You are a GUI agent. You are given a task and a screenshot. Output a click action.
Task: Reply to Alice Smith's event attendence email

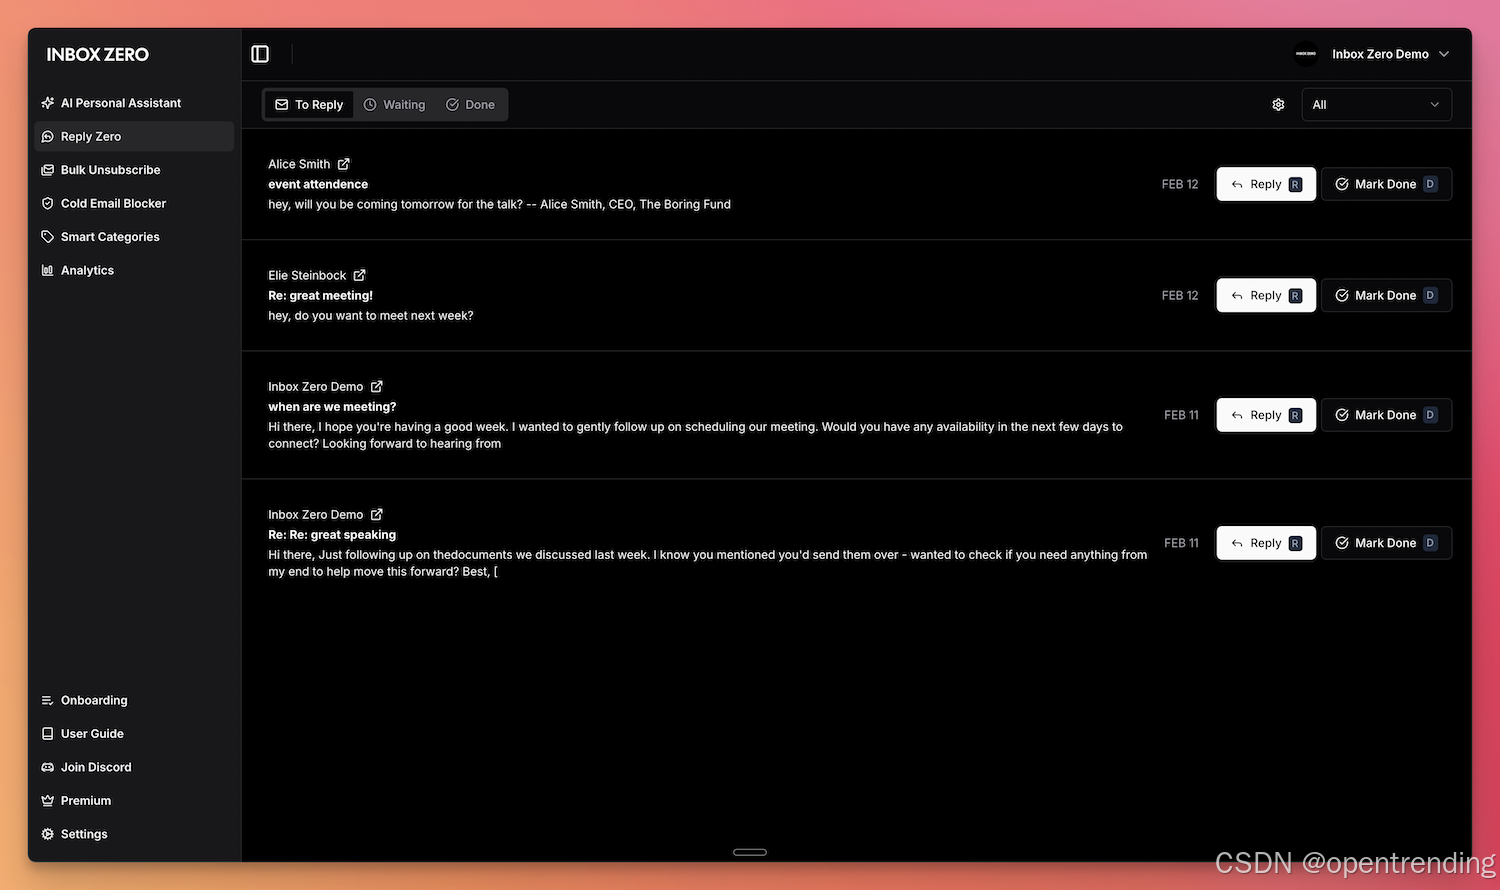pos(1266,184)
